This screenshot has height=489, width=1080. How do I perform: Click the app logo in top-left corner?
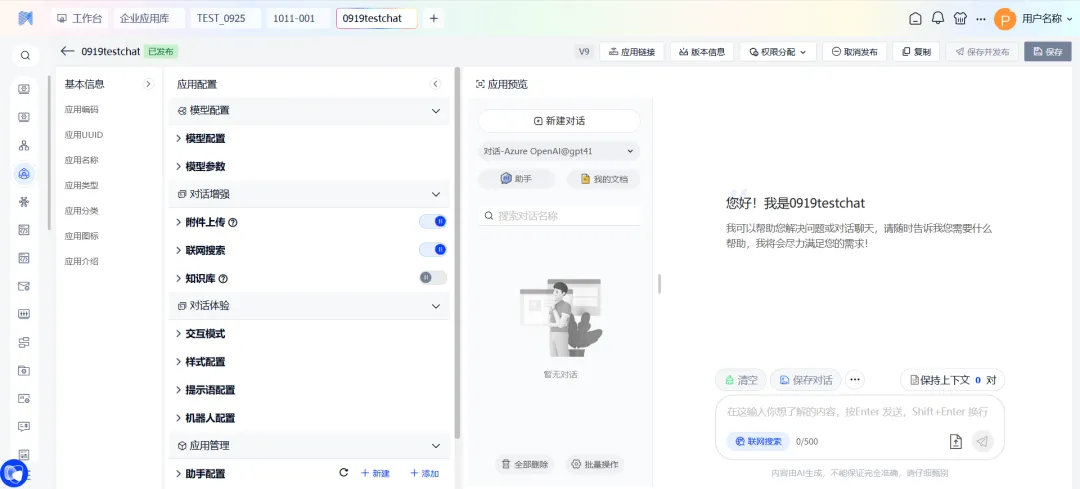tap(25, 19)
